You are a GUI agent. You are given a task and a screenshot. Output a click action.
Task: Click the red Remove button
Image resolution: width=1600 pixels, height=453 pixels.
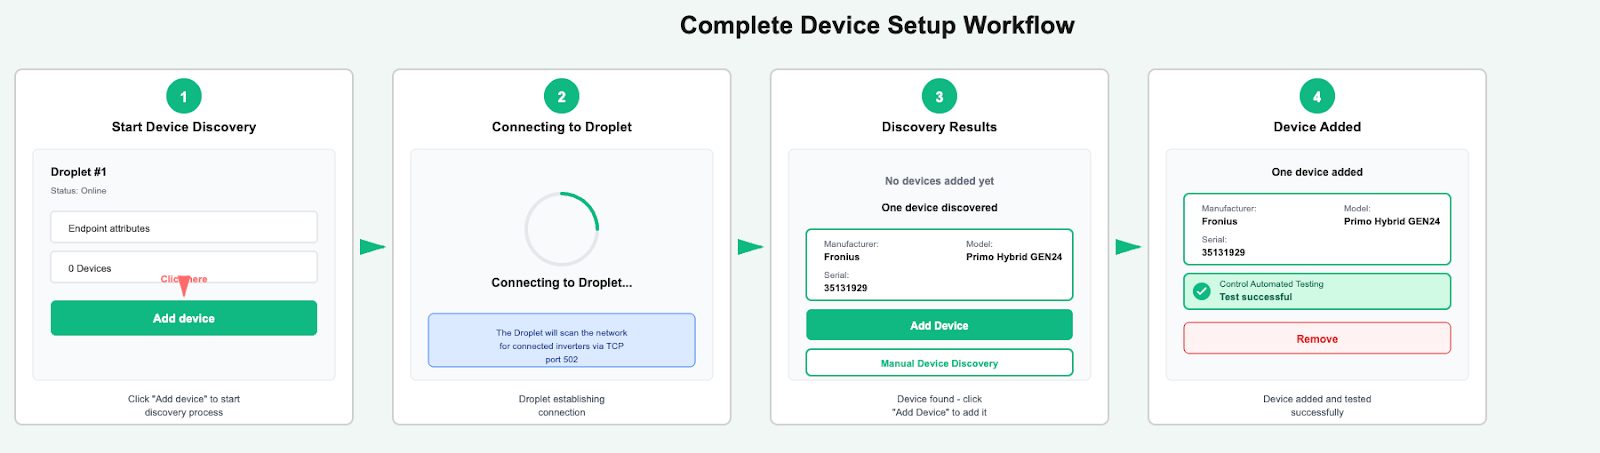pos(1317,338)
